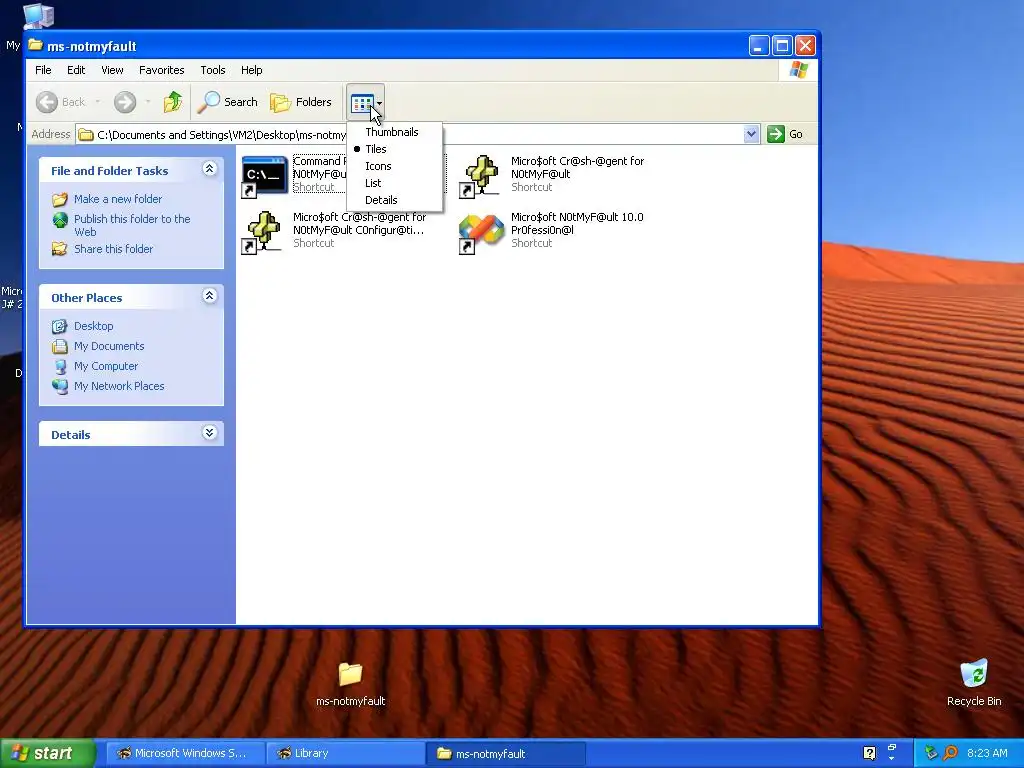Toggle the Folders pane
This screenshot has height=768, width=1024.
tap(301, 102)
